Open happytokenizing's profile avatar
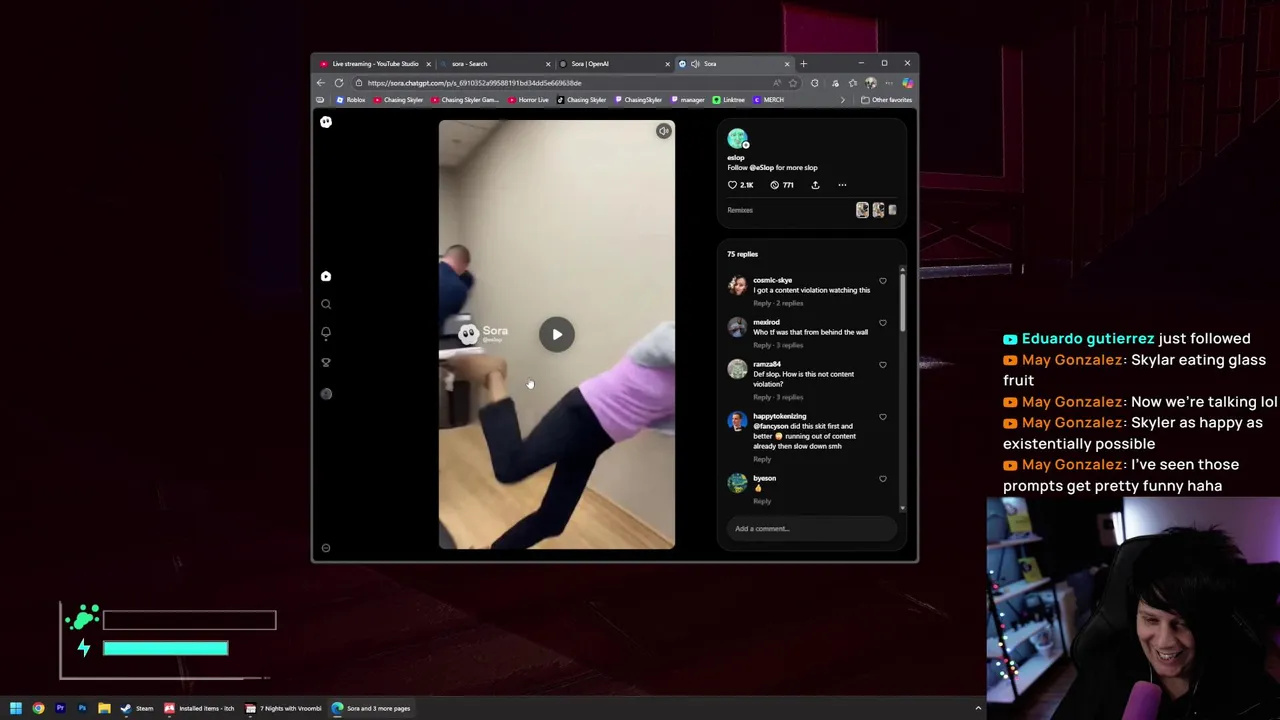The width and height of the screenshot is (1280, 720). pyautogui.click(x=737, y=421)
